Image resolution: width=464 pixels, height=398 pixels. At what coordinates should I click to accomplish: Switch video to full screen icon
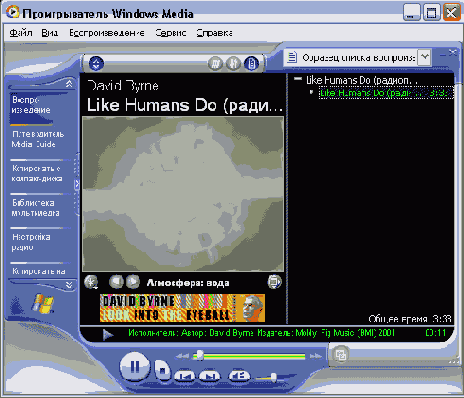pos(274,282)
